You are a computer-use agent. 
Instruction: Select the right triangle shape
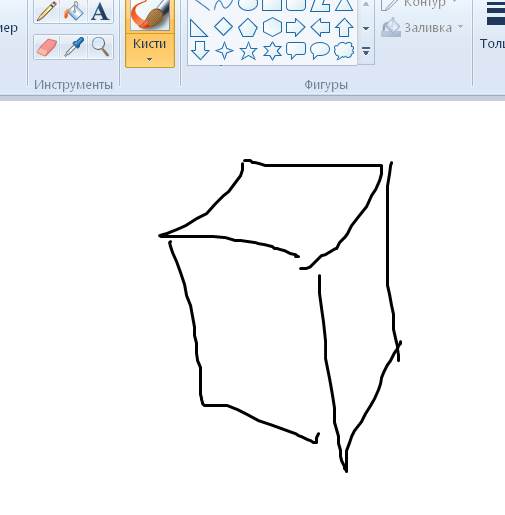coord(199,28)
